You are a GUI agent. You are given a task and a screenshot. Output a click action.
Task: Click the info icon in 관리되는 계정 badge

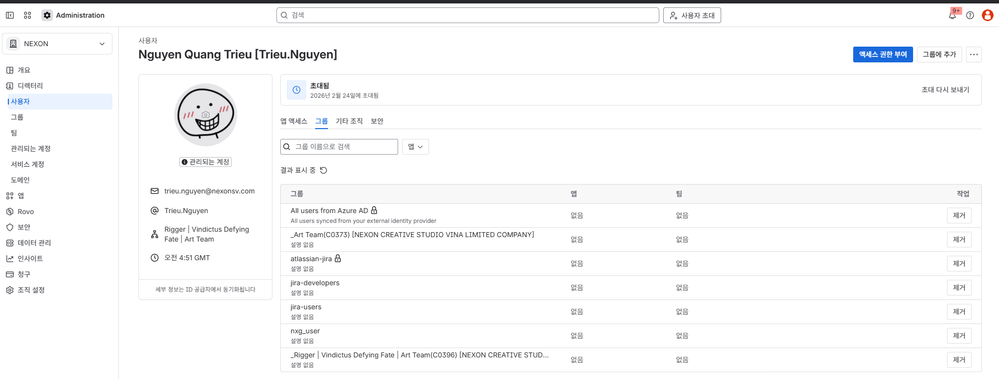(185, 162)
